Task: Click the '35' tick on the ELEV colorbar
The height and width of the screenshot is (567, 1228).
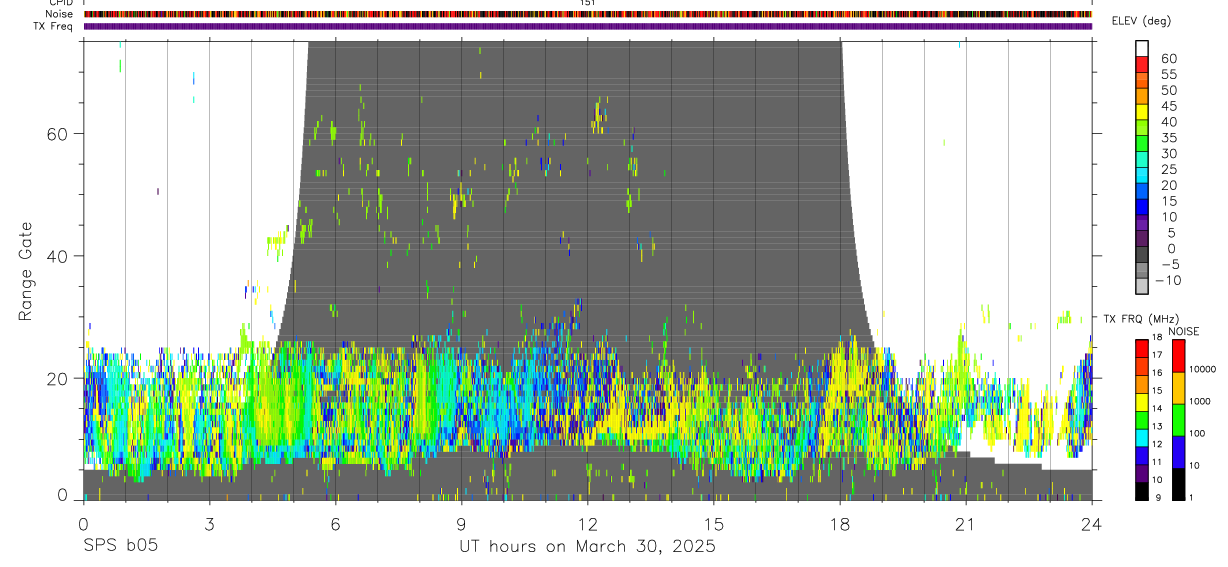Action: (1168, 138)
